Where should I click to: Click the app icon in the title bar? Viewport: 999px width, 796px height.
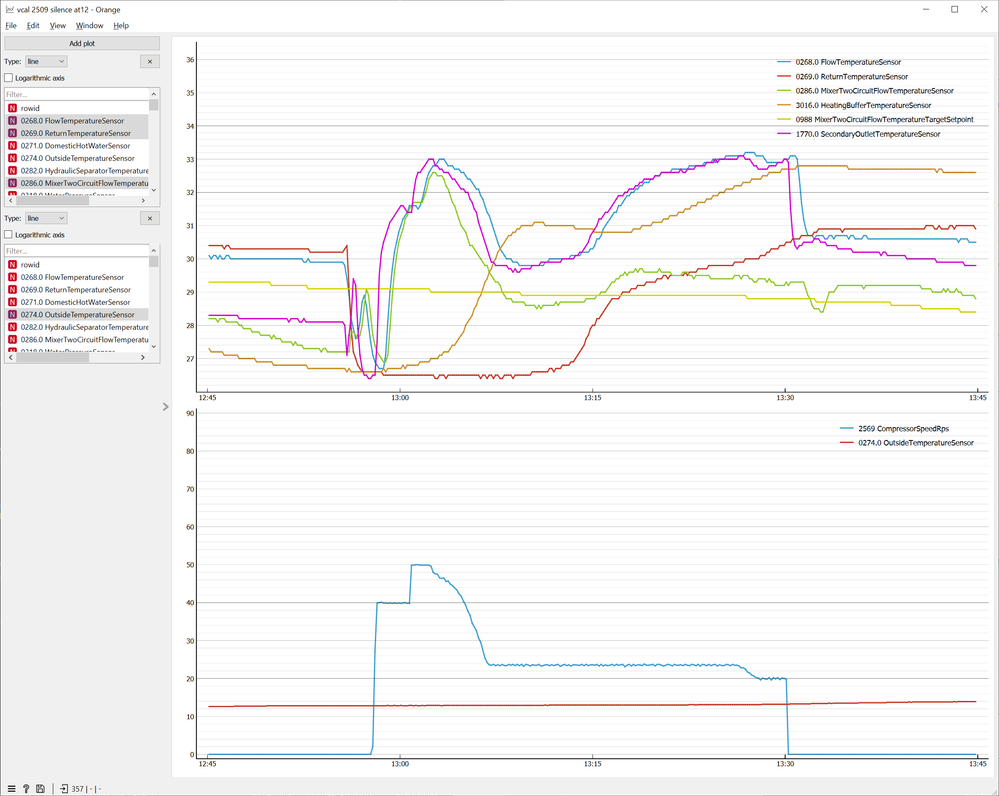pyautogui.click(x=9, y=9)
